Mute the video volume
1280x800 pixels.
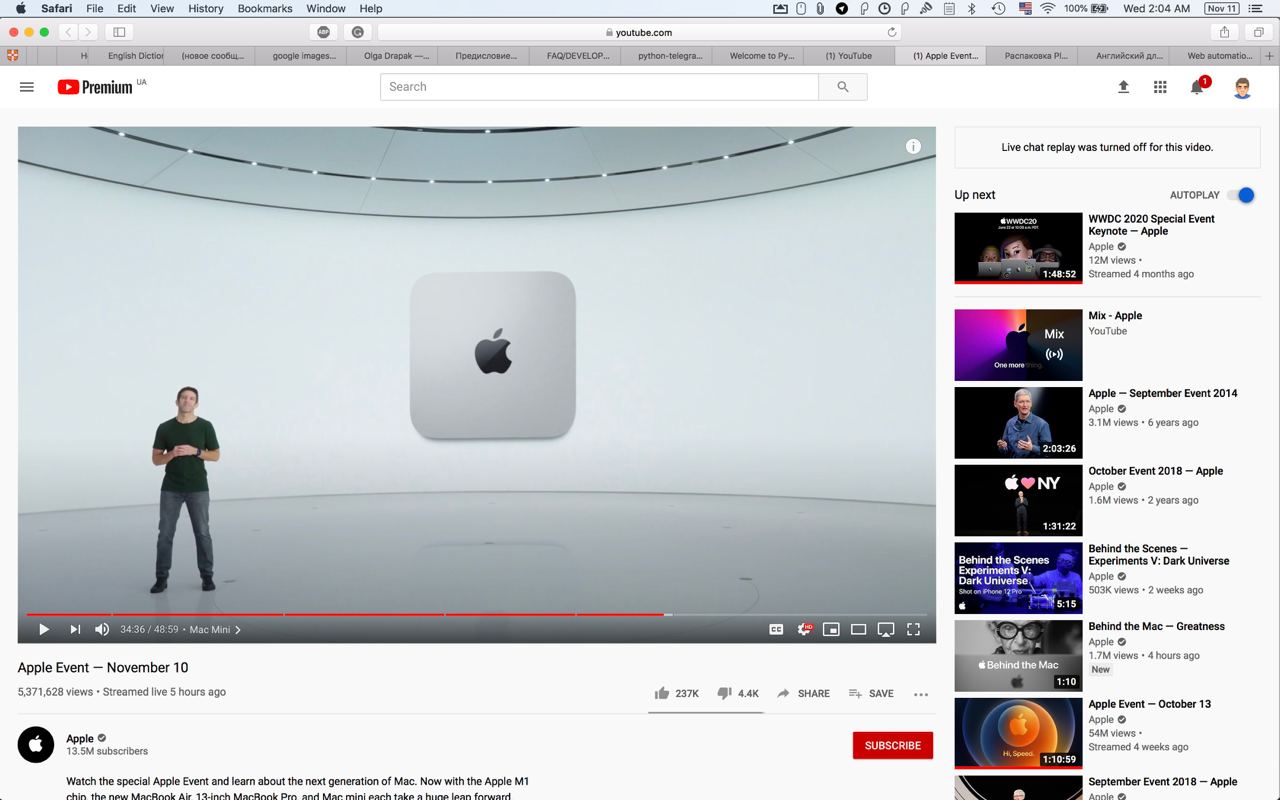coord(102,629)
